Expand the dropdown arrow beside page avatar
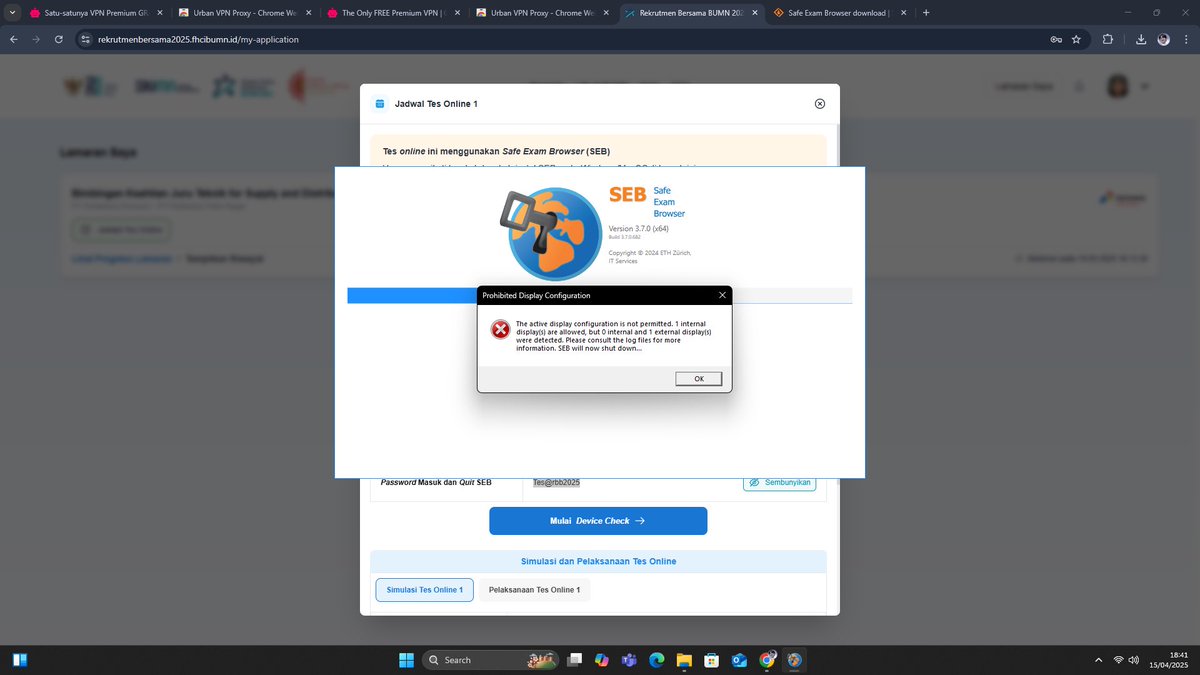This screenshot has height=675, width=1200. [x=1143, y=87]
